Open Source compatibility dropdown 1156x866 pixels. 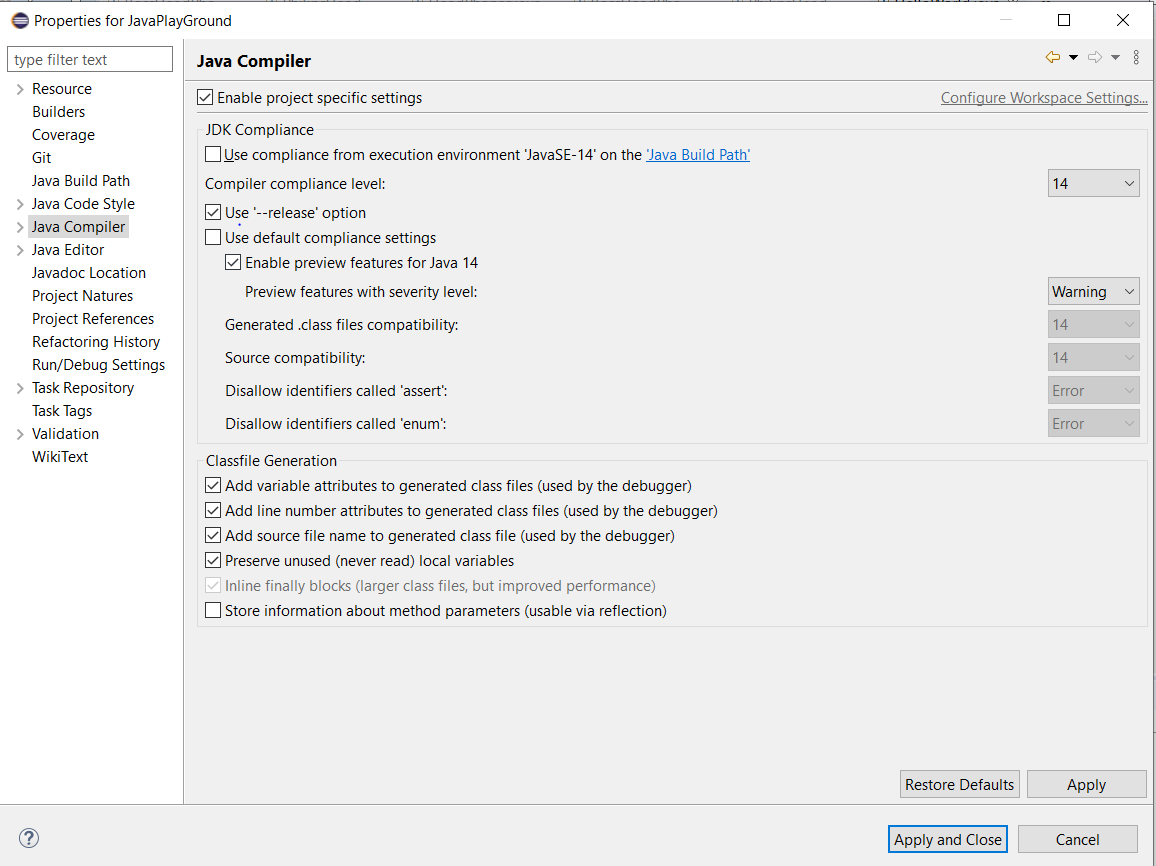click(x=1093, y=357)
